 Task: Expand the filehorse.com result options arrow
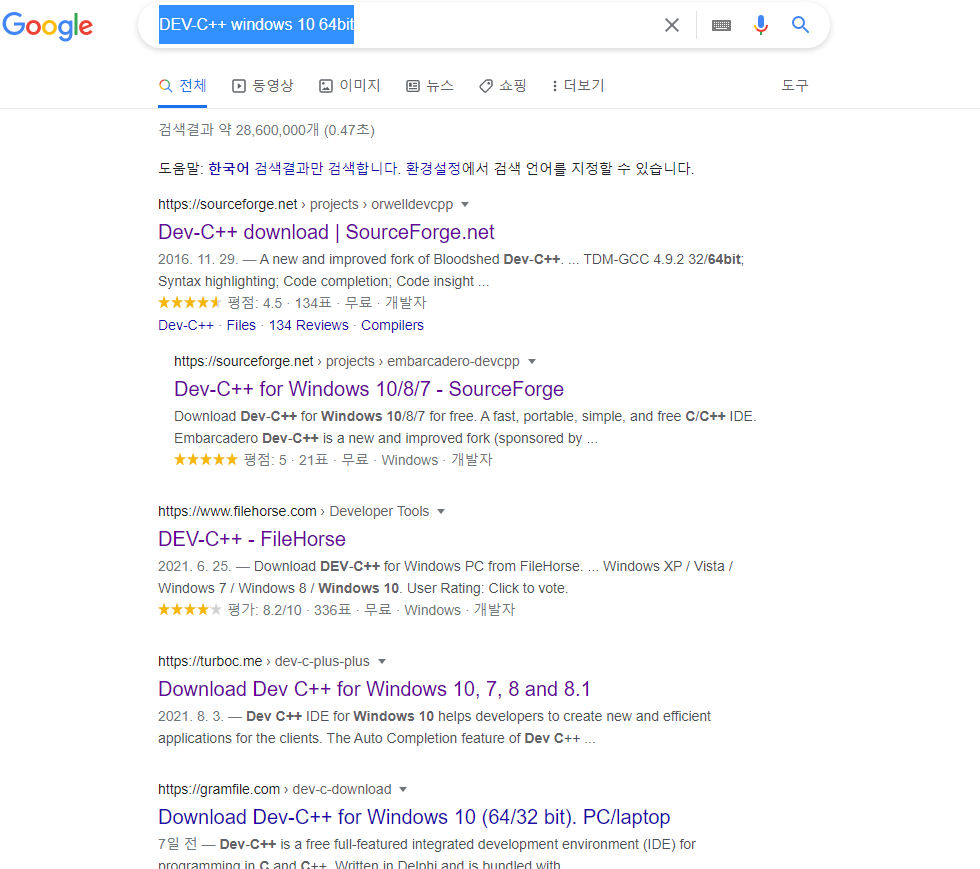[441, 511]
